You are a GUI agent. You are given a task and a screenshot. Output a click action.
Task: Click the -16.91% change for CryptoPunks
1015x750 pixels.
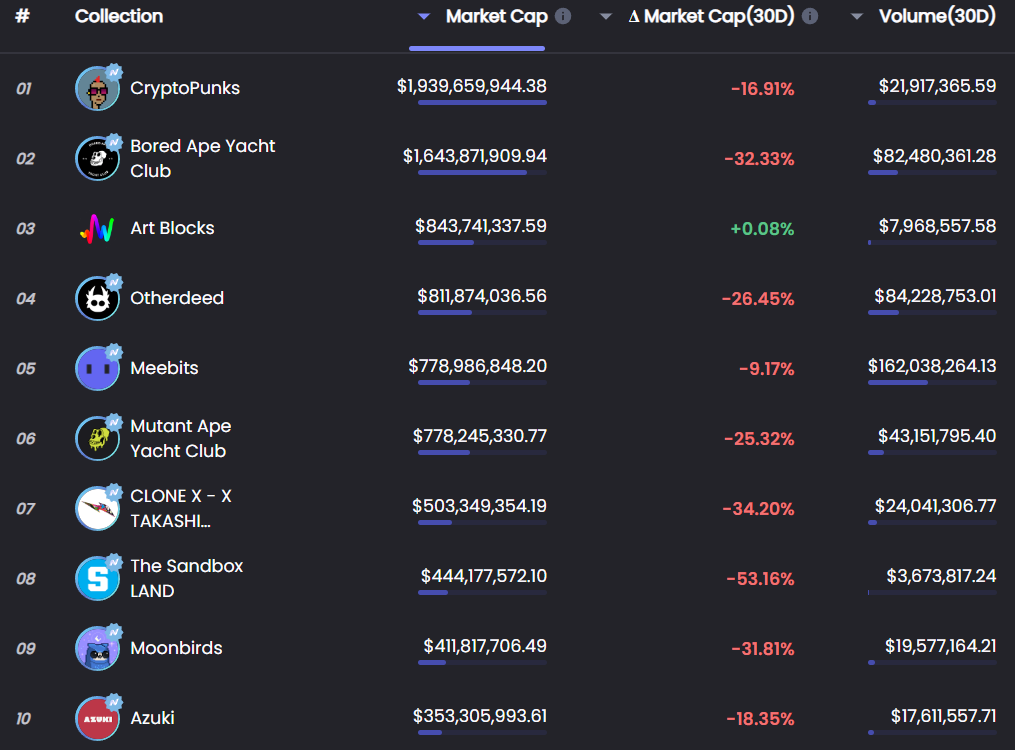[763, 89]
